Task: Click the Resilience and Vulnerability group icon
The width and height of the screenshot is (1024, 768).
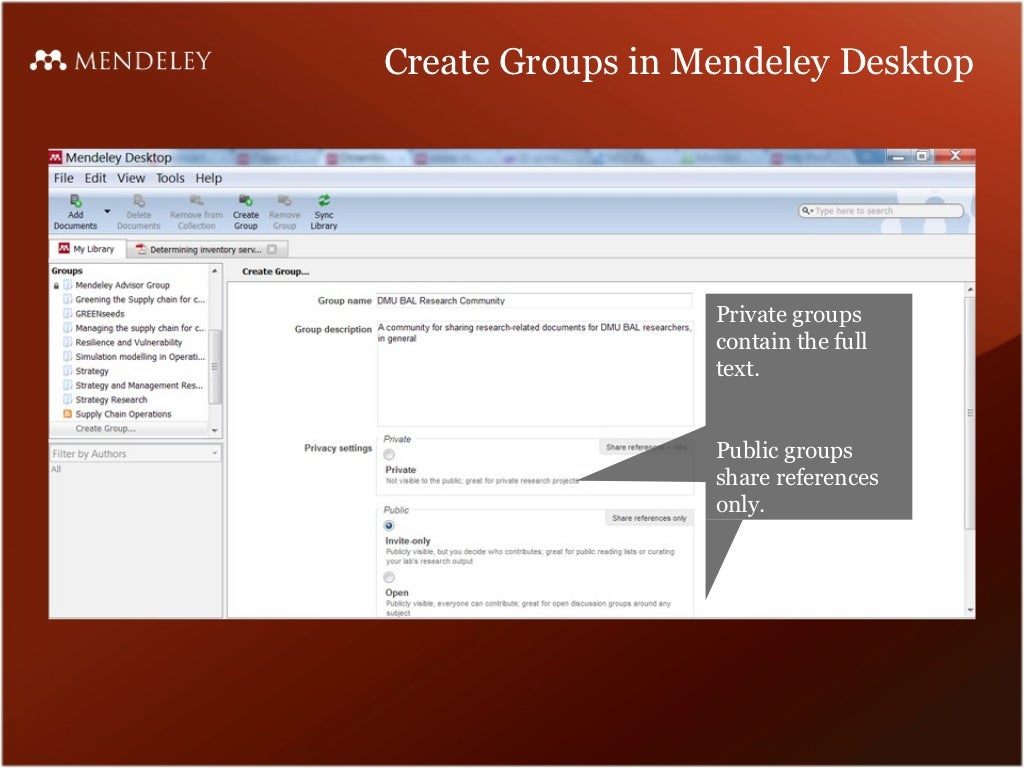Action: (x=67, y=342)
